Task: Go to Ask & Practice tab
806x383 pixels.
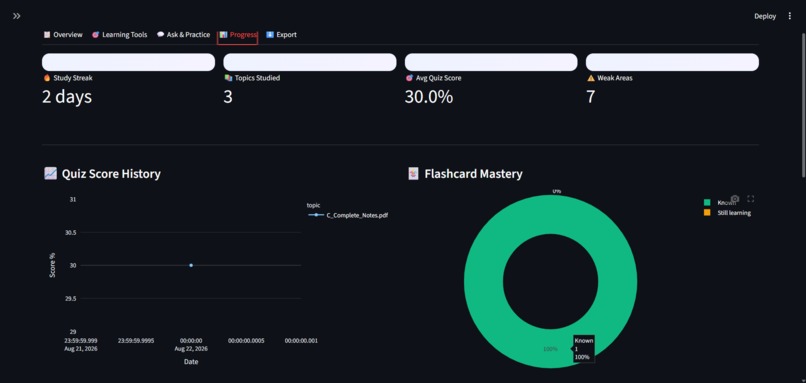Action: (184, 34)
